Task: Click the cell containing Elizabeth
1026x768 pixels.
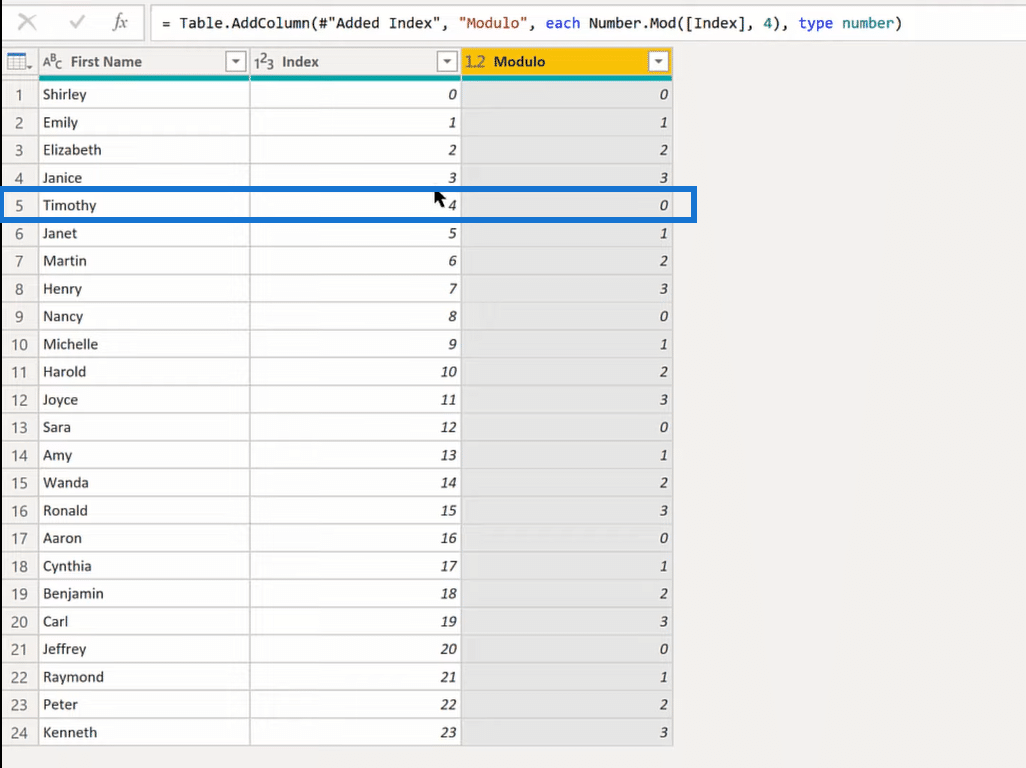Action: tap(144, 150)
